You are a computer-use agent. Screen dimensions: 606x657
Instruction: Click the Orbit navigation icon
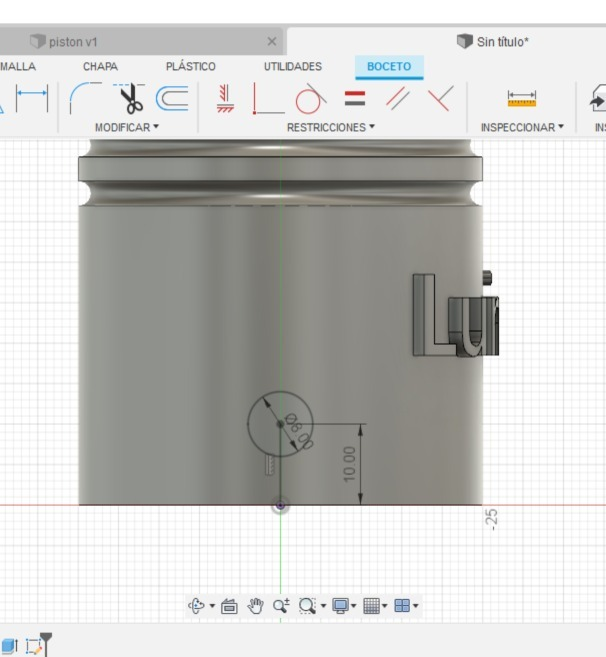coord(196,606)
